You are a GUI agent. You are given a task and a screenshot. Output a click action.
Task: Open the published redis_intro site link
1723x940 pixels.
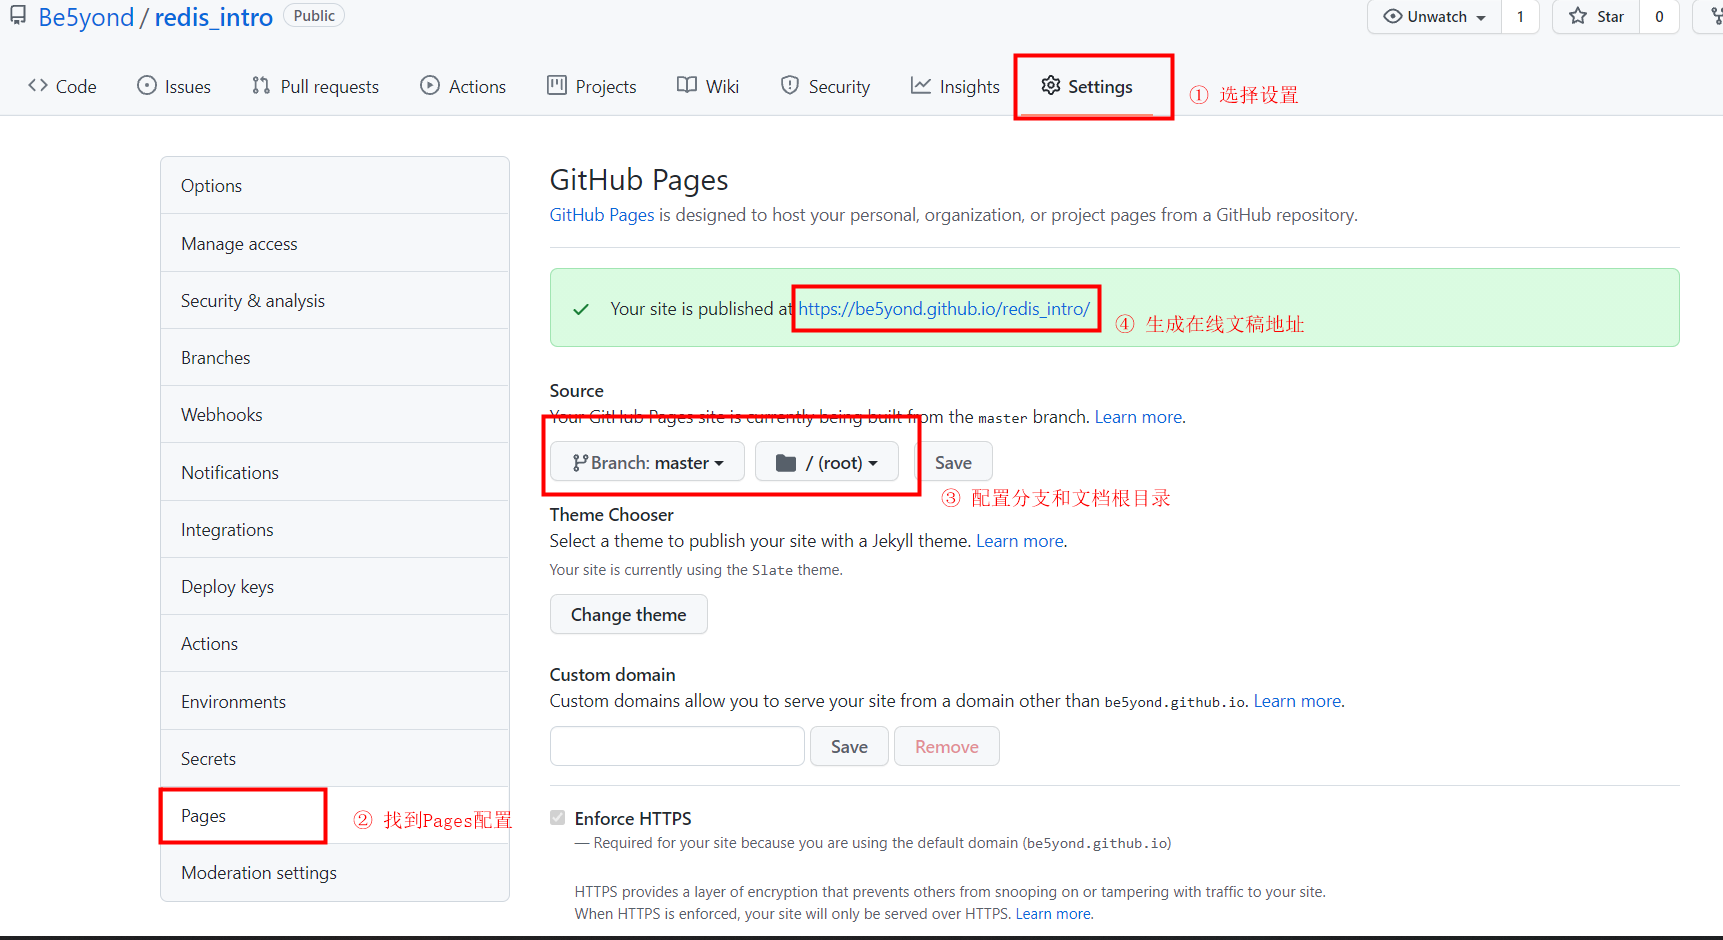coord(944,308)
